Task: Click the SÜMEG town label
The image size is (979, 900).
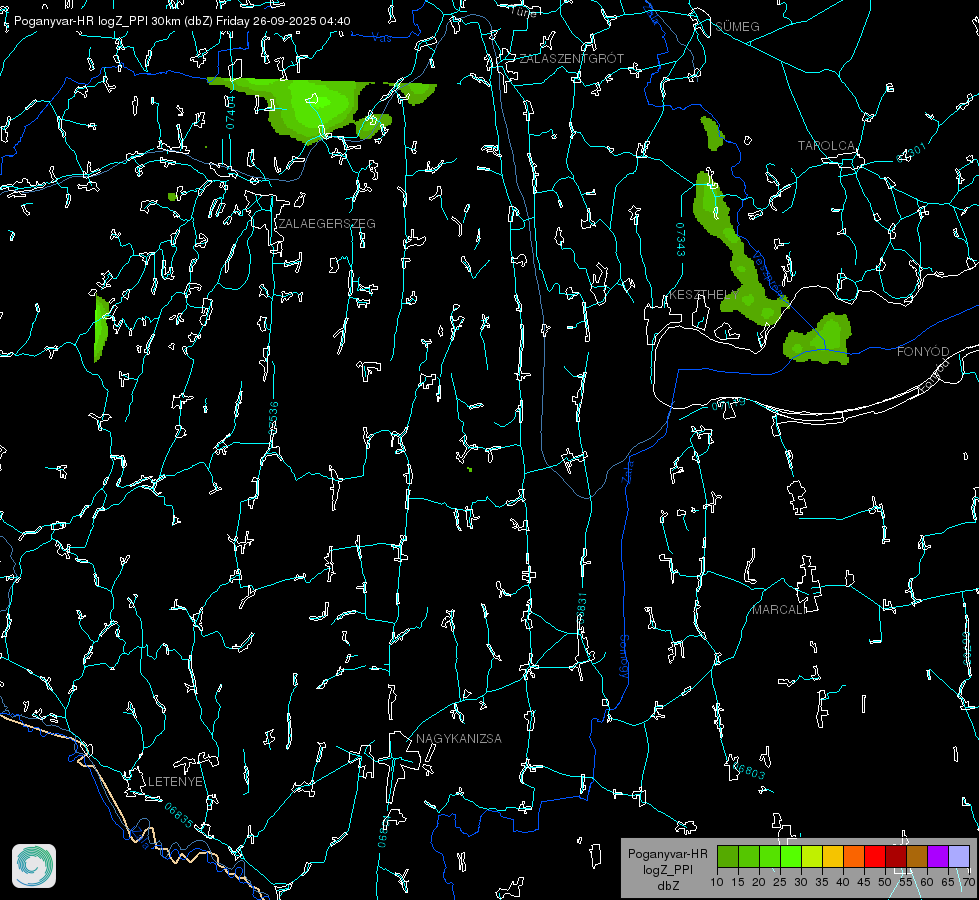Action: pyautogui.click(x=737, y=27)
